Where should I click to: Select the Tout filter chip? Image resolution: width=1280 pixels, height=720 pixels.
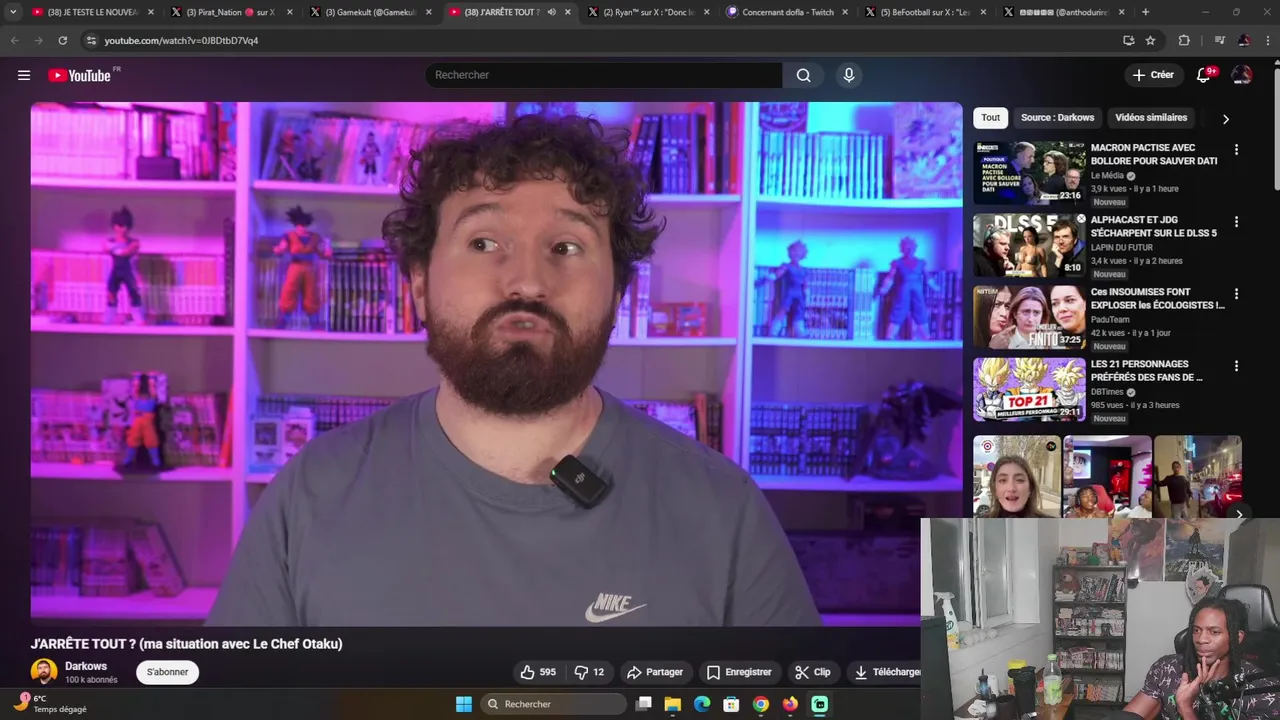click(x=990, y=118)
